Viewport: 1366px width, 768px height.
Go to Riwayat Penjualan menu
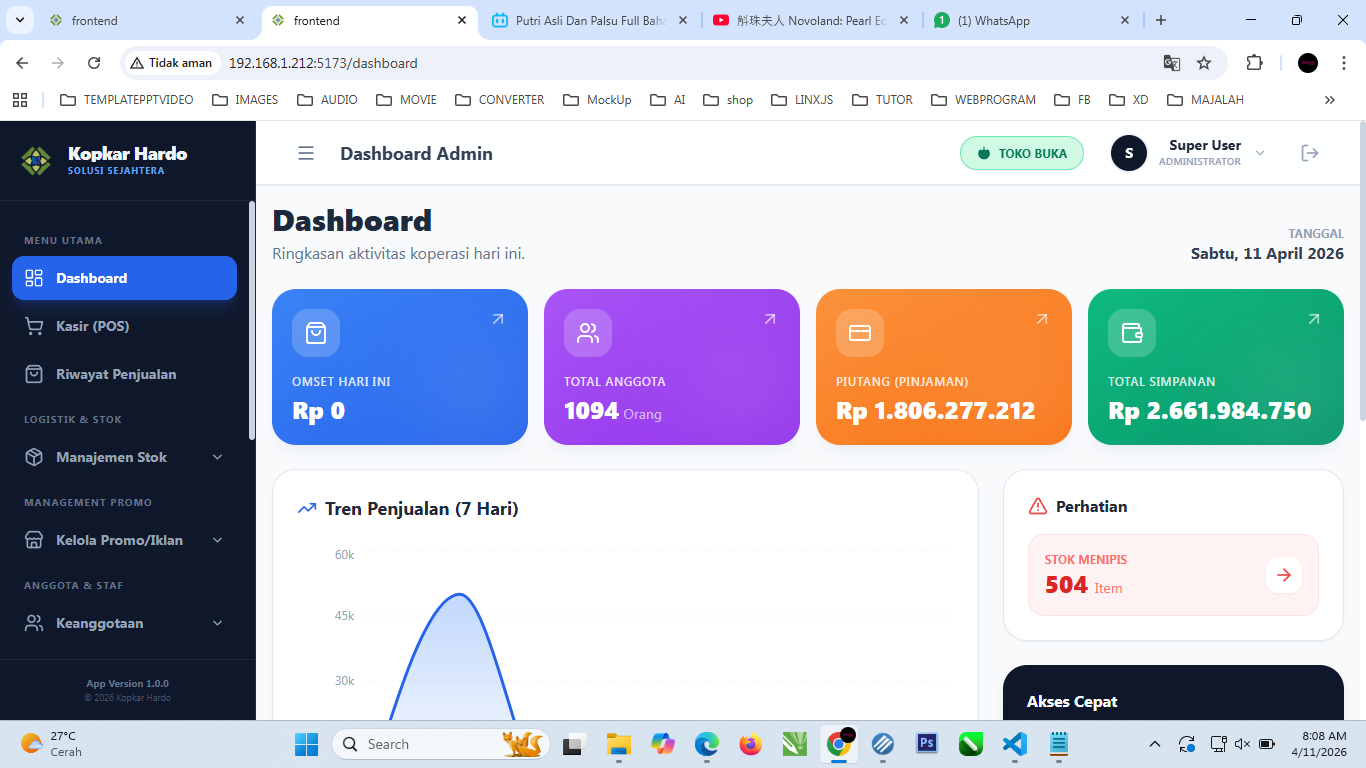click(116, 374)
